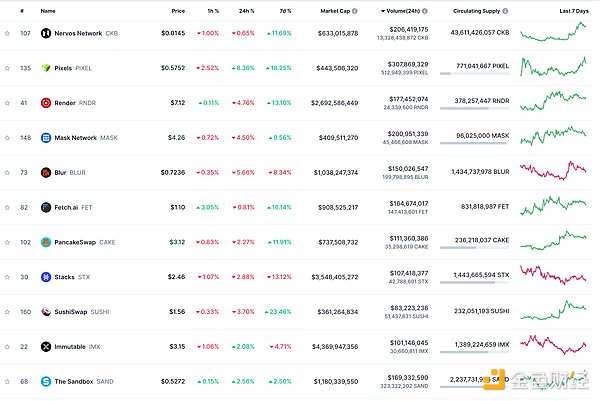Sort by the Volume(24h) column header
Image resolution: width=600 pixels, height=401 pixels.
click(407, 11)
